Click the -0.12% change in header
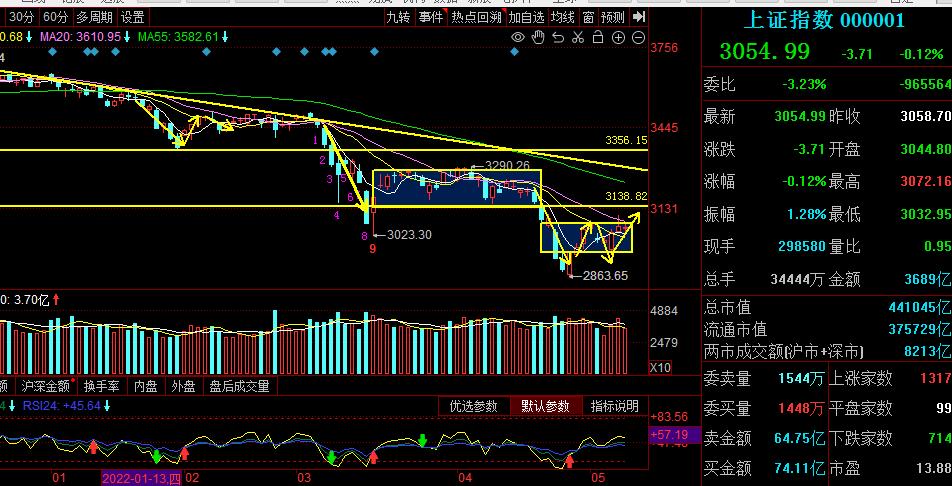This screenshot has width=952, height=486. [921, 54]
